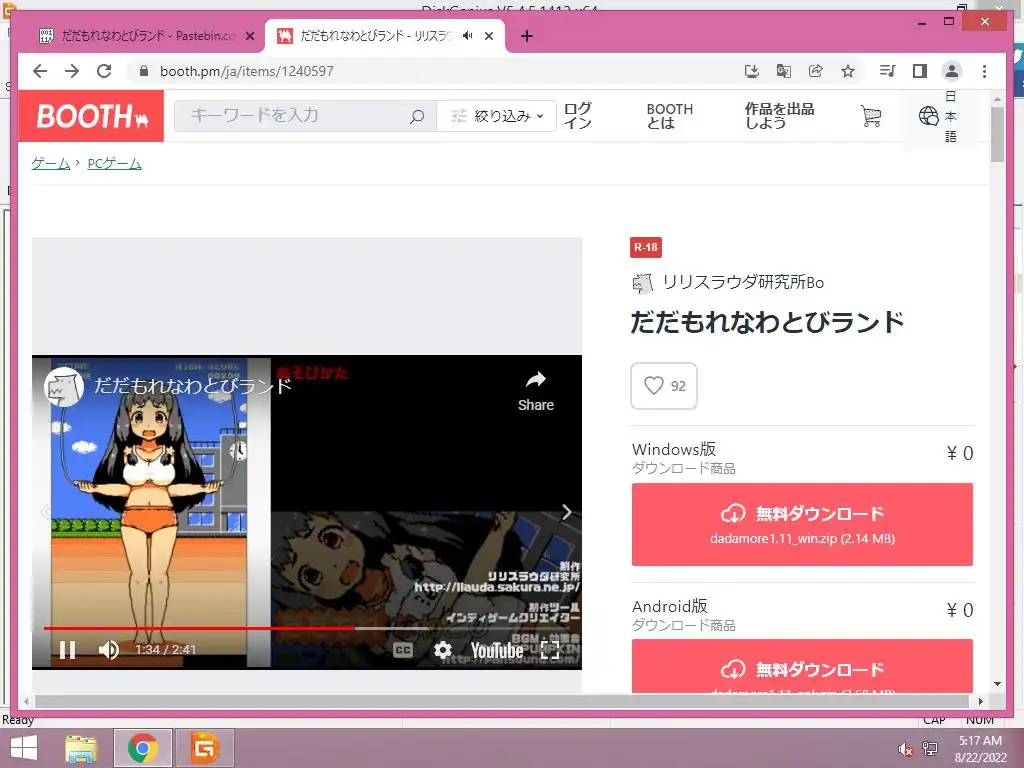Open the 絞り込み filter dropdown
The height and width of the screenshot is (768, 1024).
[496, 116]
